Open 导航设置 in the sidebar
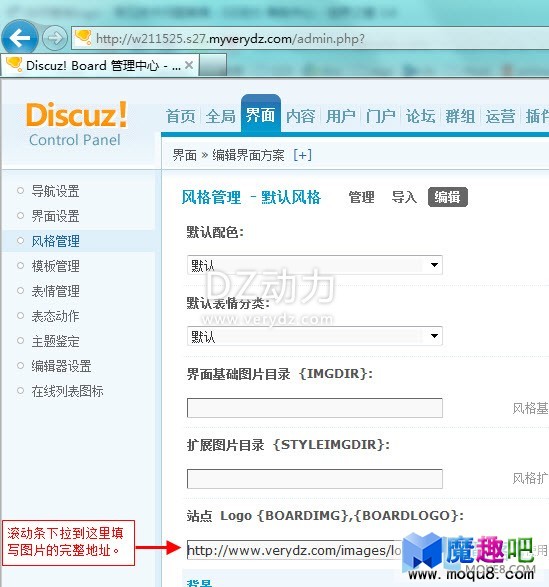The image size is (549, 587). point(55,191)
